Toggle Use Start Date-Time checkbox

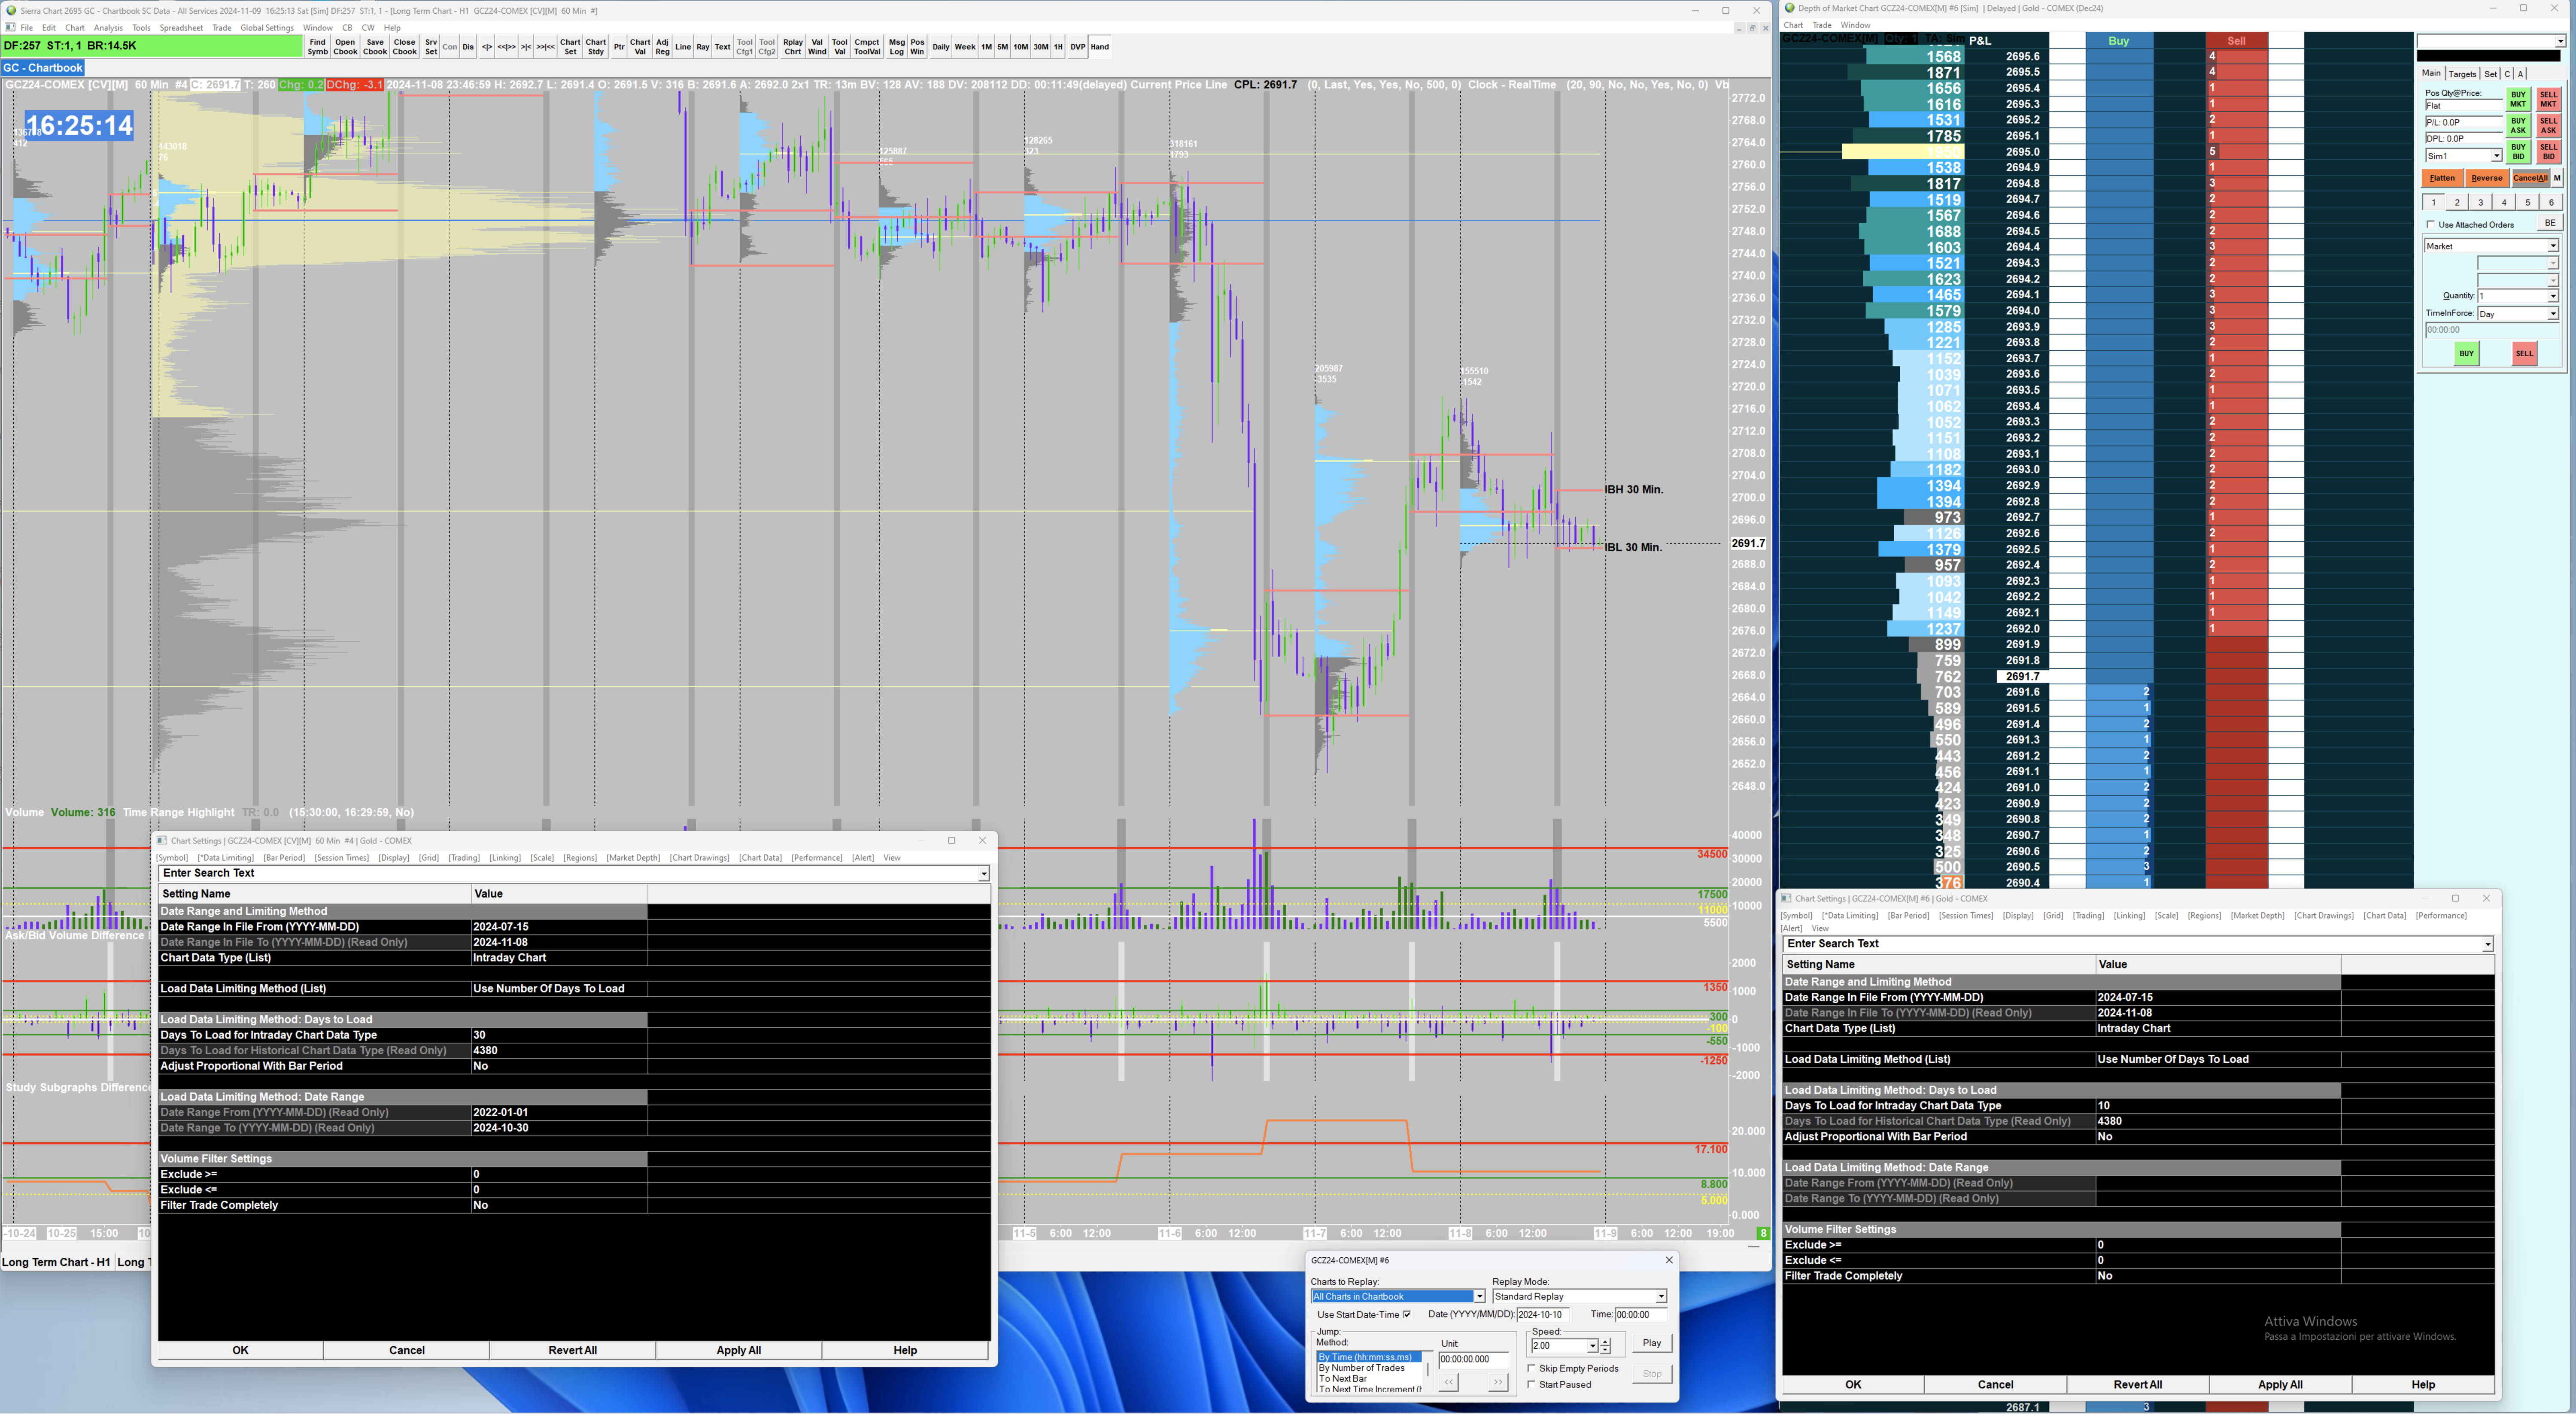point(1407,1315)
